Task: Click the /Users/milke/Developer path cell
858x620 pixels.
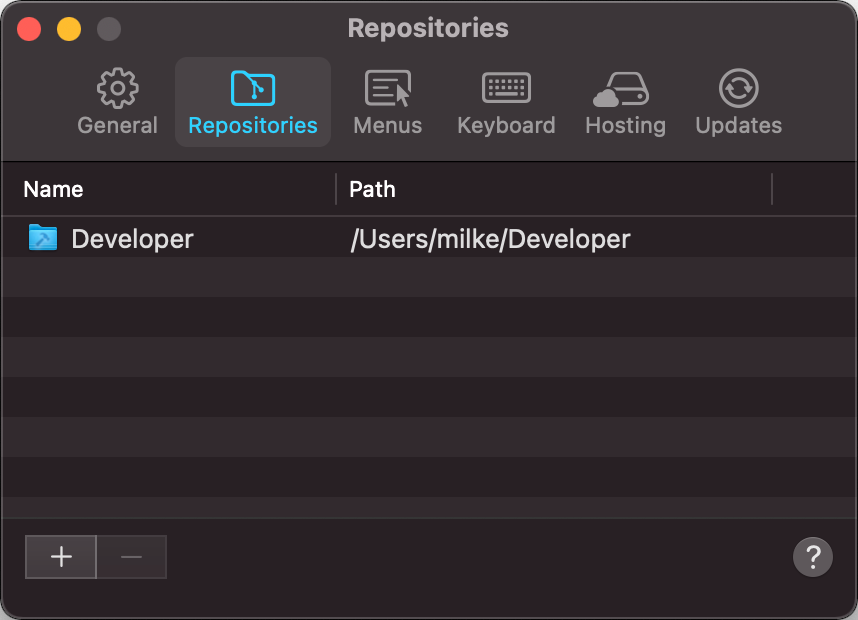Action: pyautogui.click(x=490, y=239)
